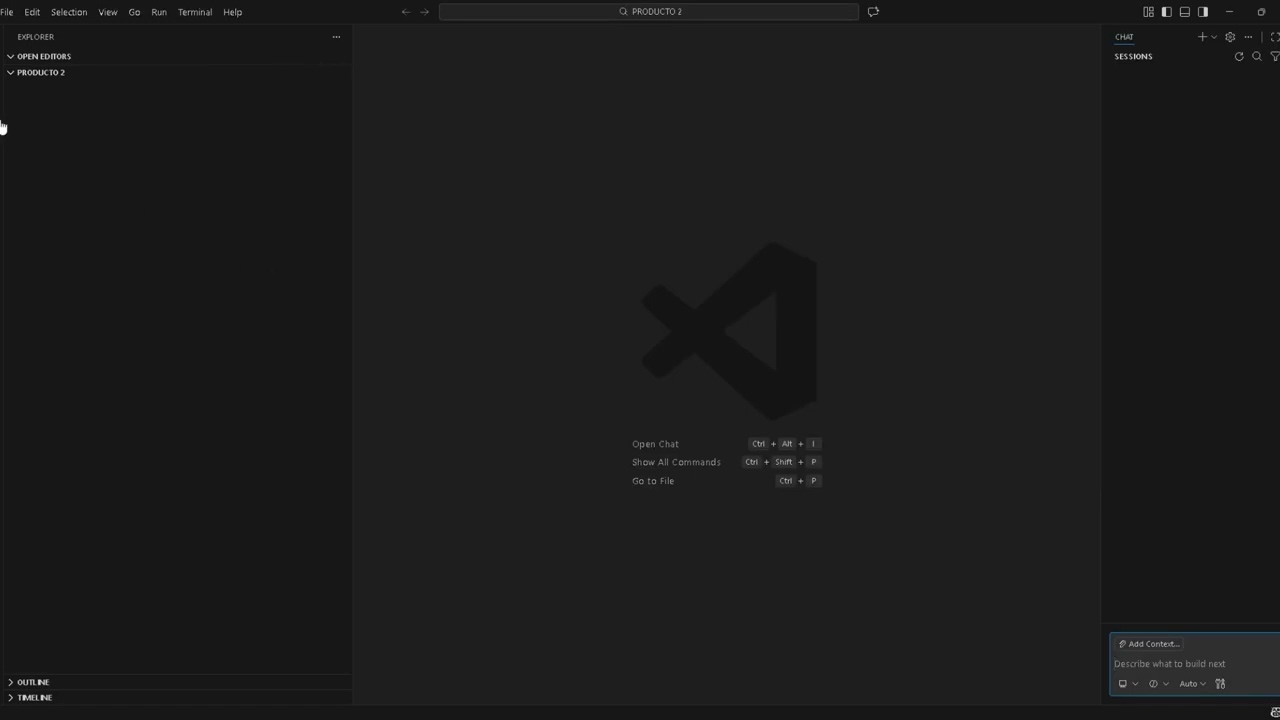
Task: Open the new chat dropdown chevron
Action: pos(1214,37)
